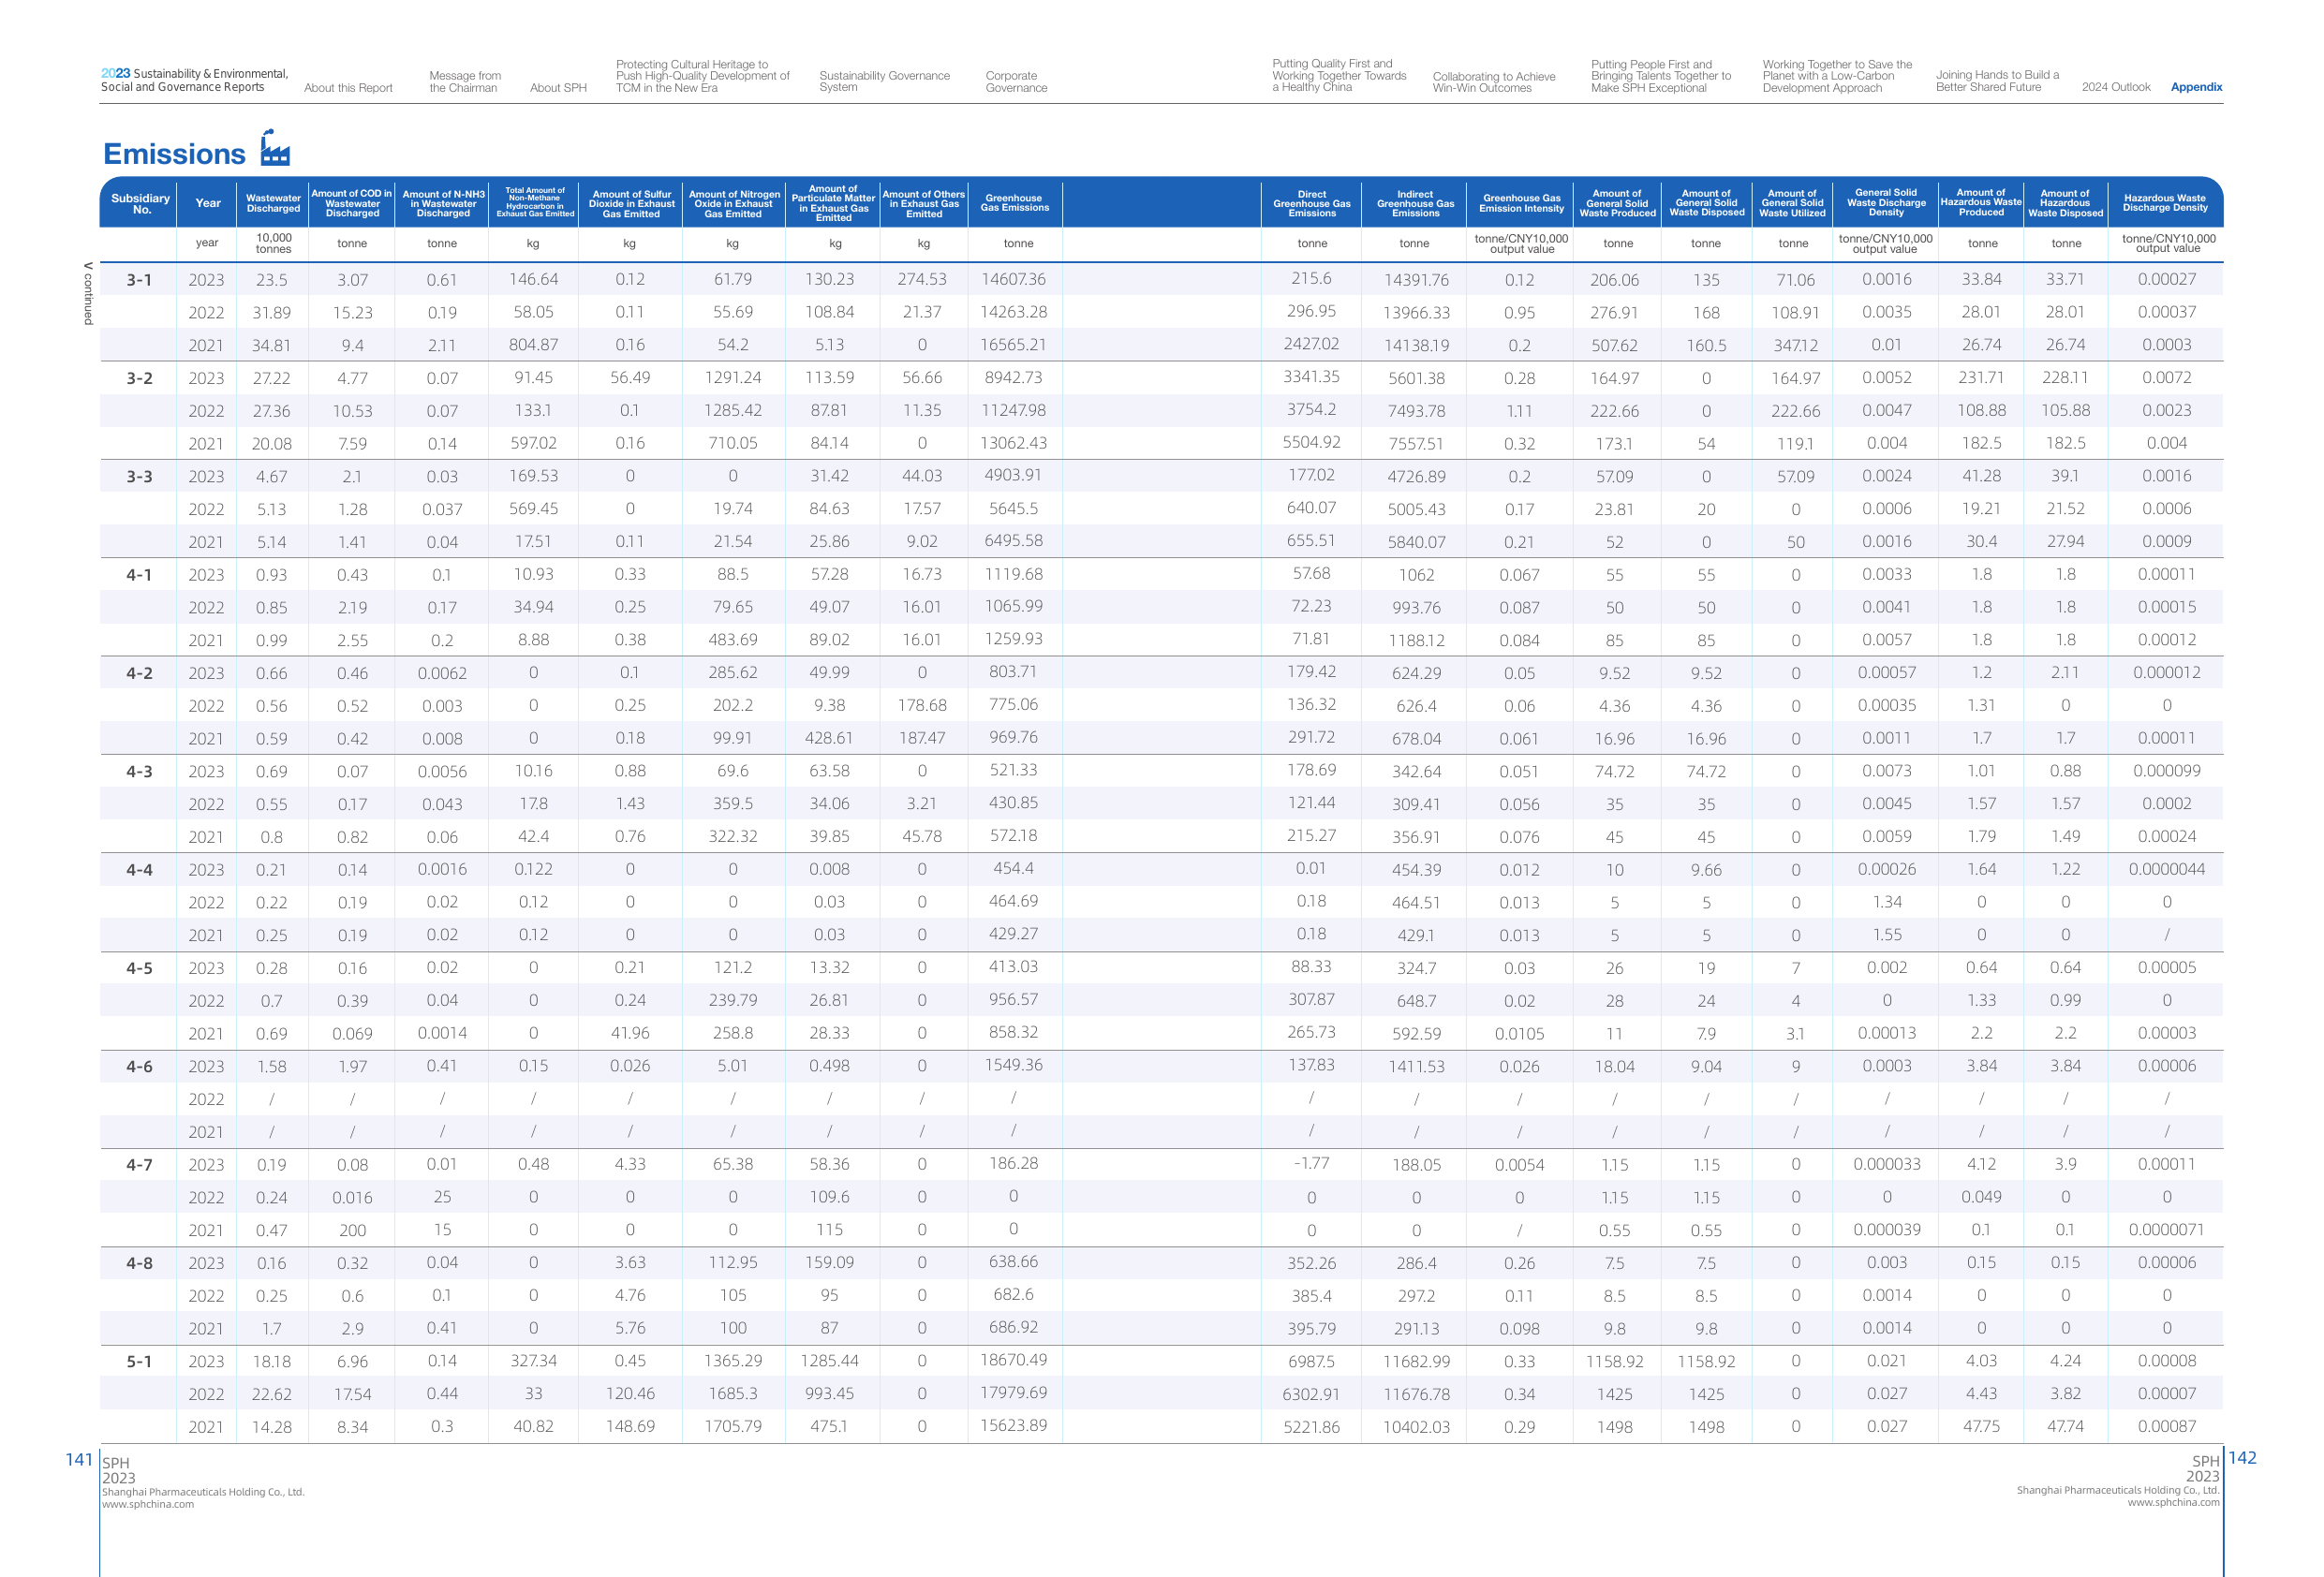Click www.sphchina.com link in right footer

(x=2173, y=1502)
